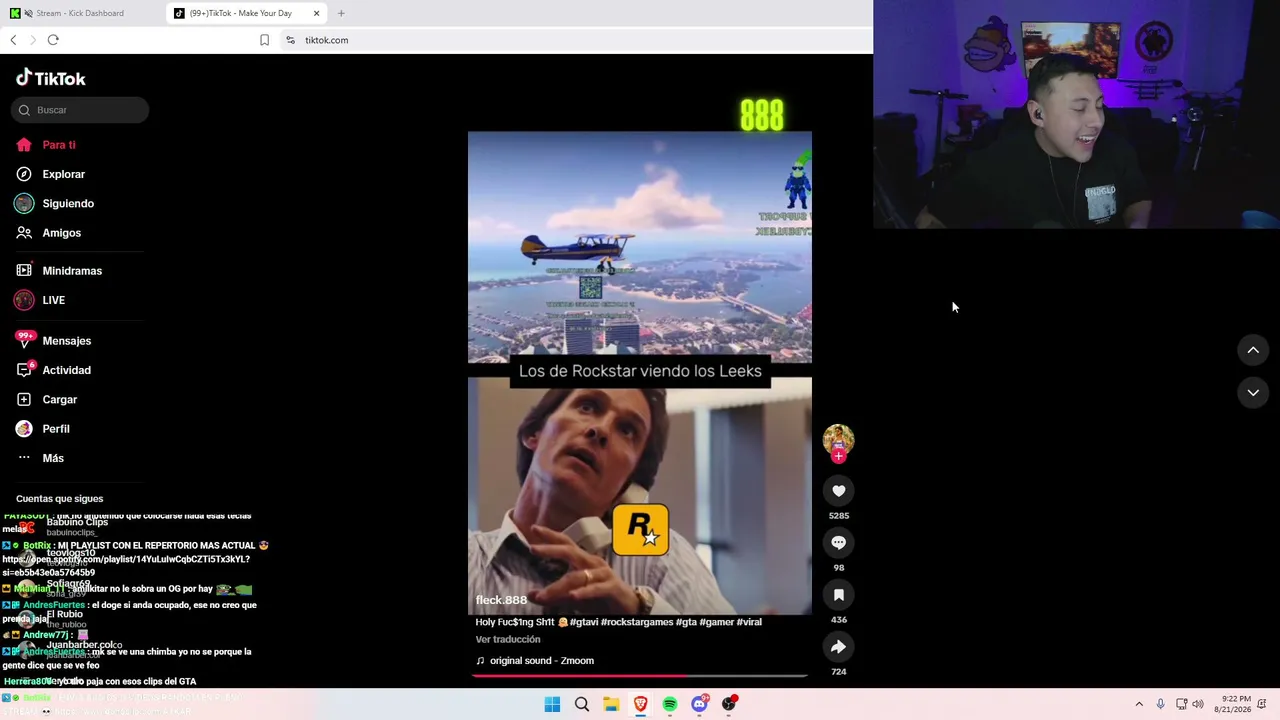1280x720 pixels.
Task: Open the #gta hashtag
Action: (x=687, y=622)
